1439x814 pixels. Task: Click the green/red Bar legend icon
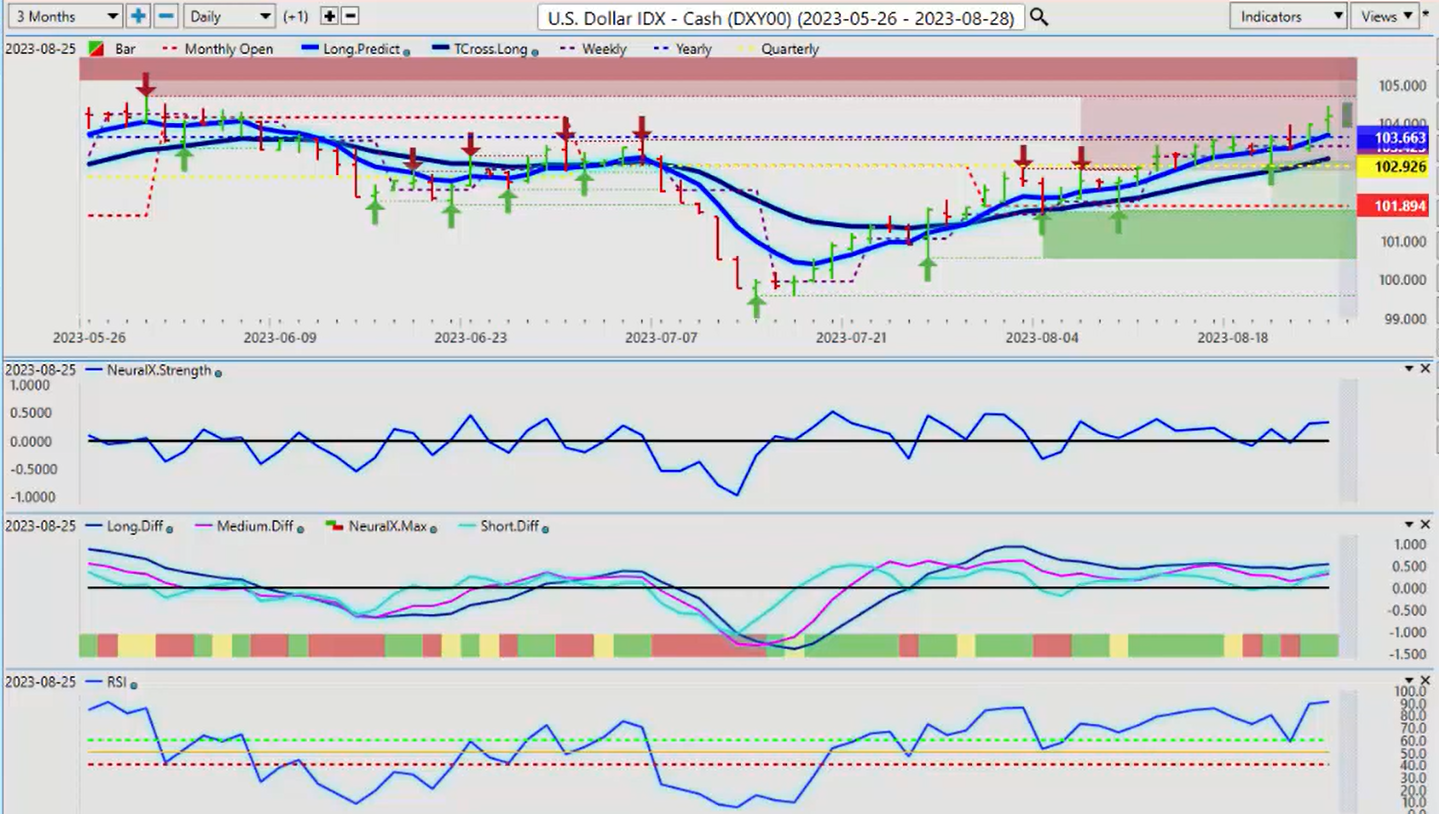96,48
